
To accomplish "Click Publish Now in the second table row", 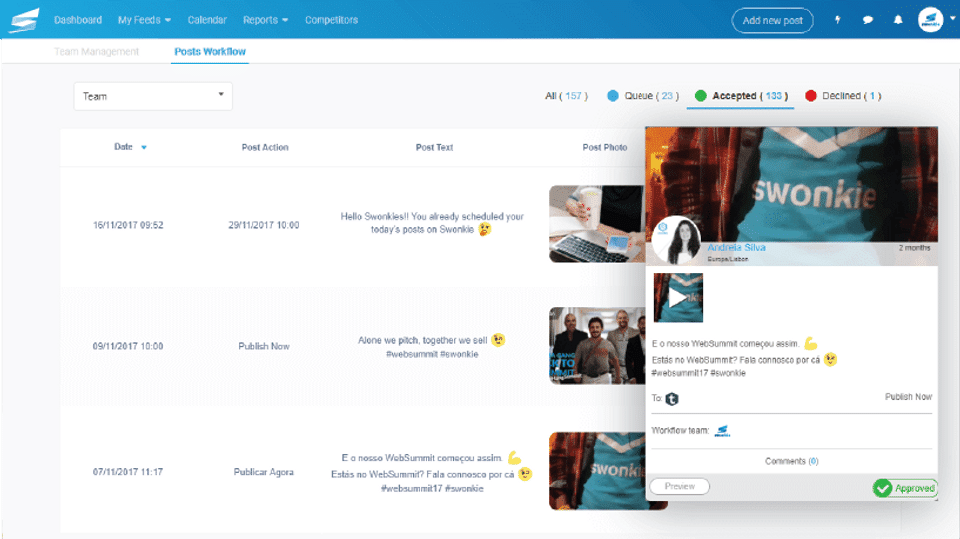I will [264, 346].
